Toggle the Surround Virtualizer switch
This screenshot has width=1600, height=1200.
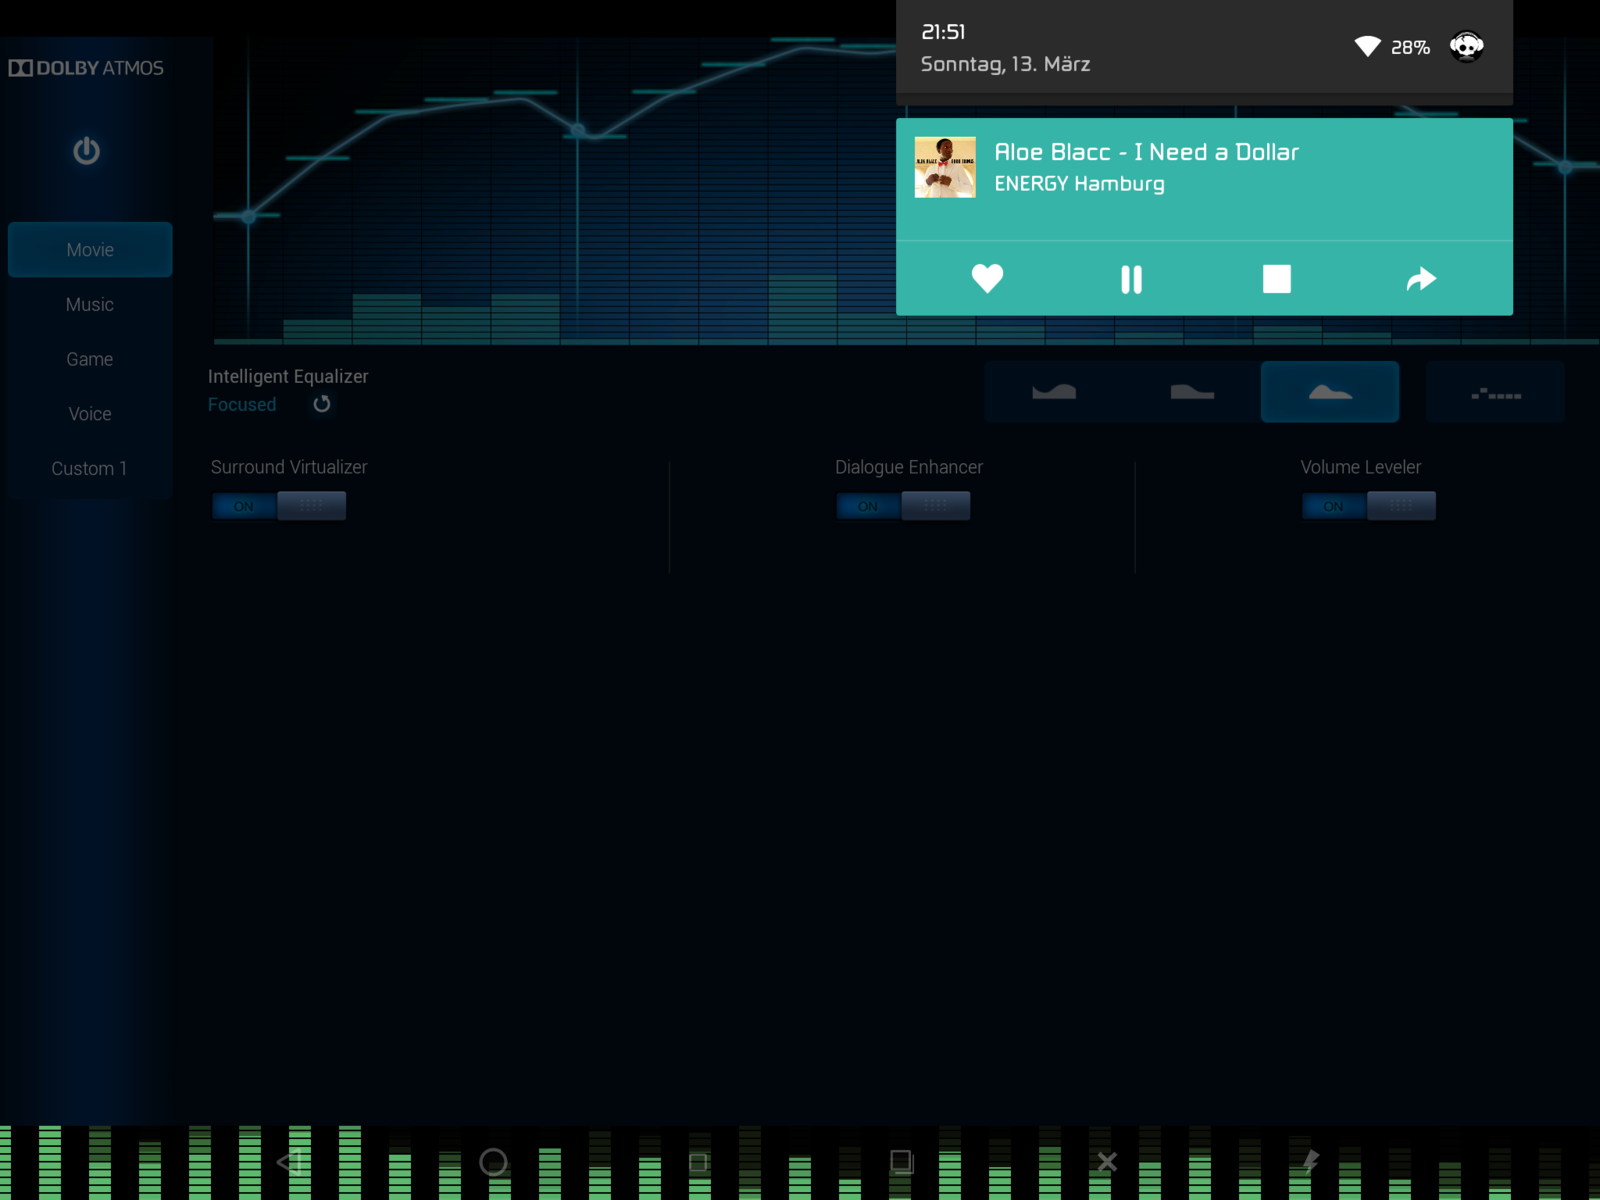[279, 506]
